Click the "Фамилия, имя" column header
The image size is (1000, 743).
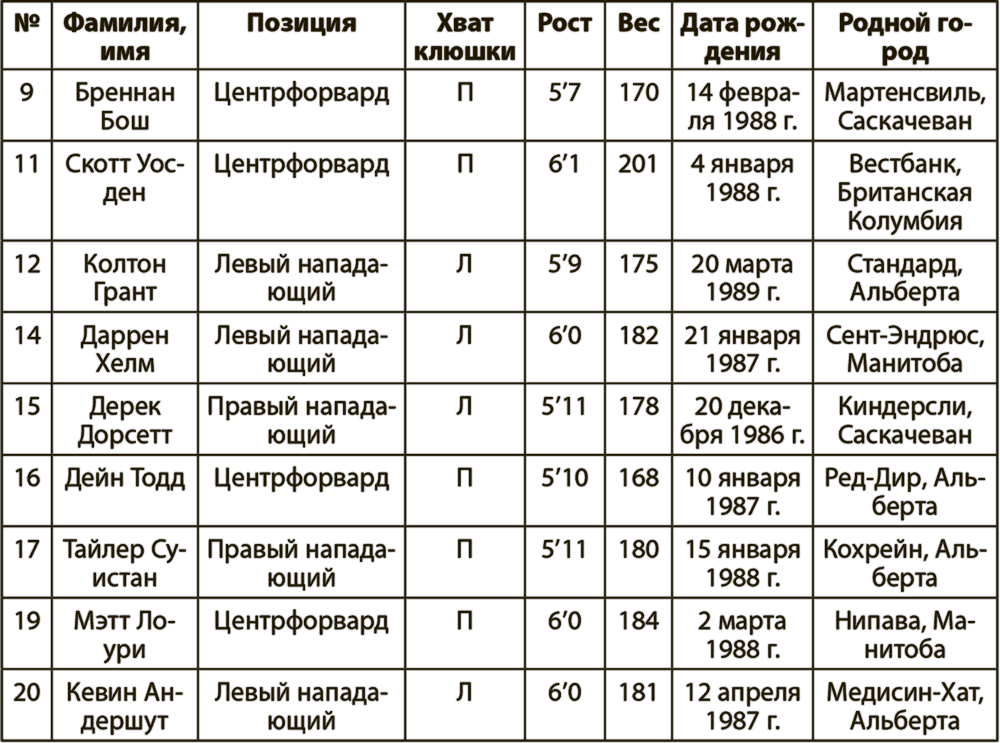(x=125, y=37)
